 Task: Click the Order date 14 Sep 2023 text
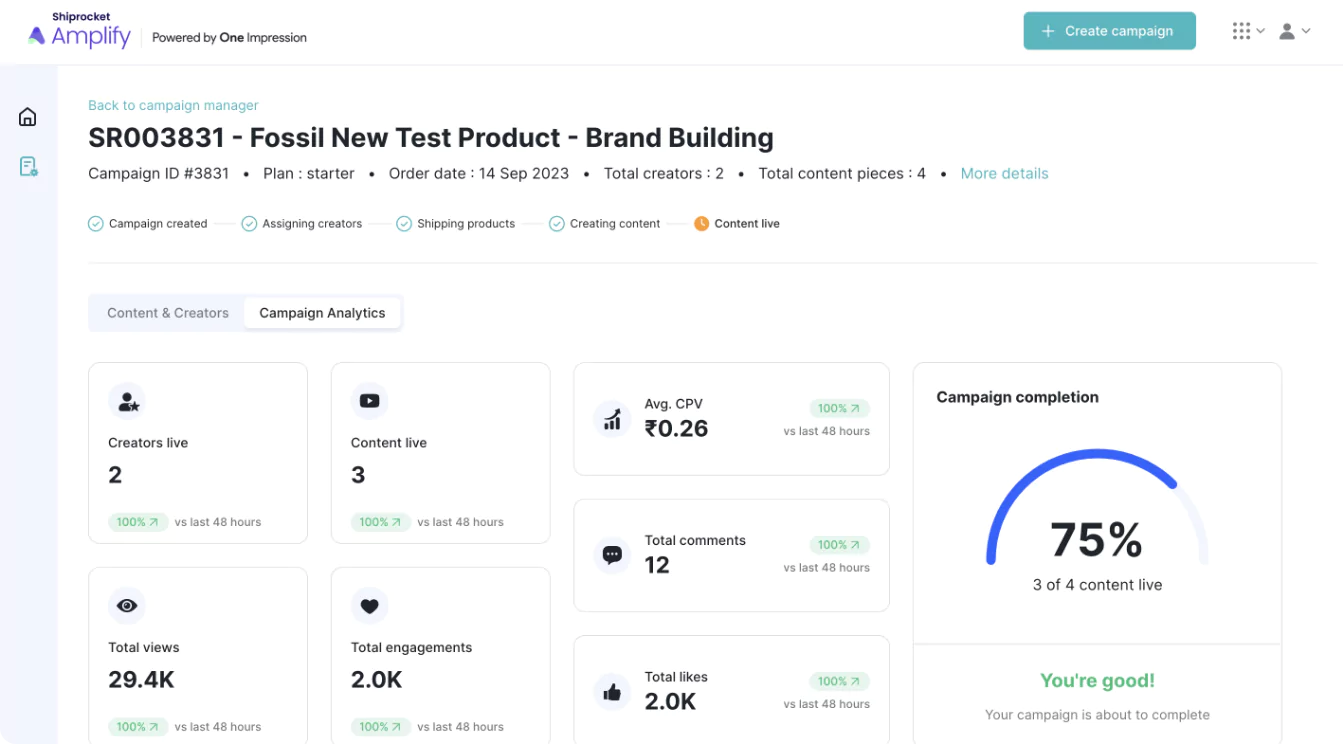(479, 173)
